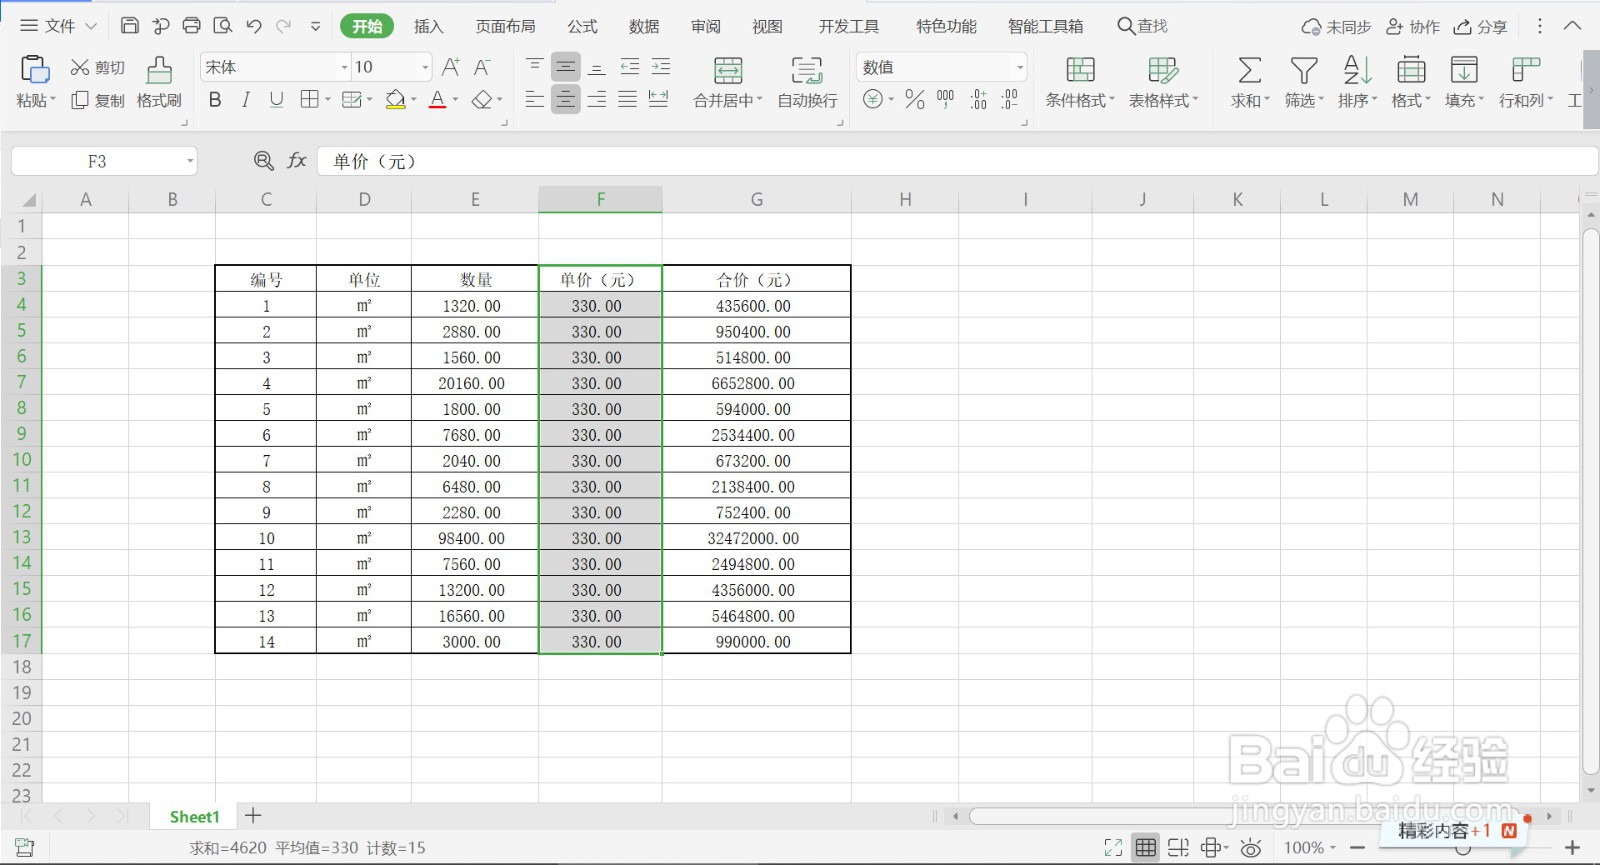Toggle Italic formatting

click(x=246, y=99)
